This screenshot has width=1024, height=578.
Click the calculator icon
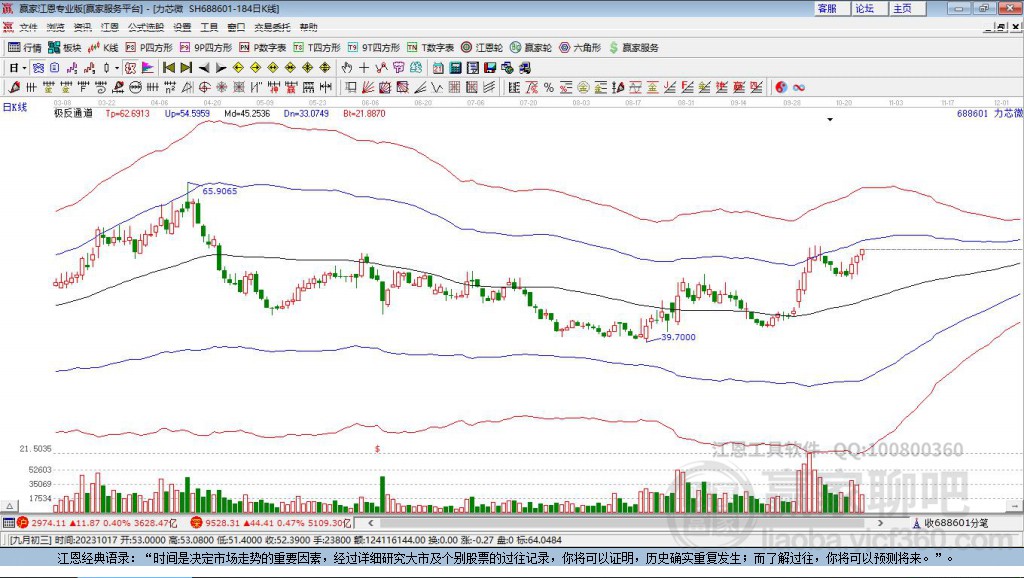[456, 68]
